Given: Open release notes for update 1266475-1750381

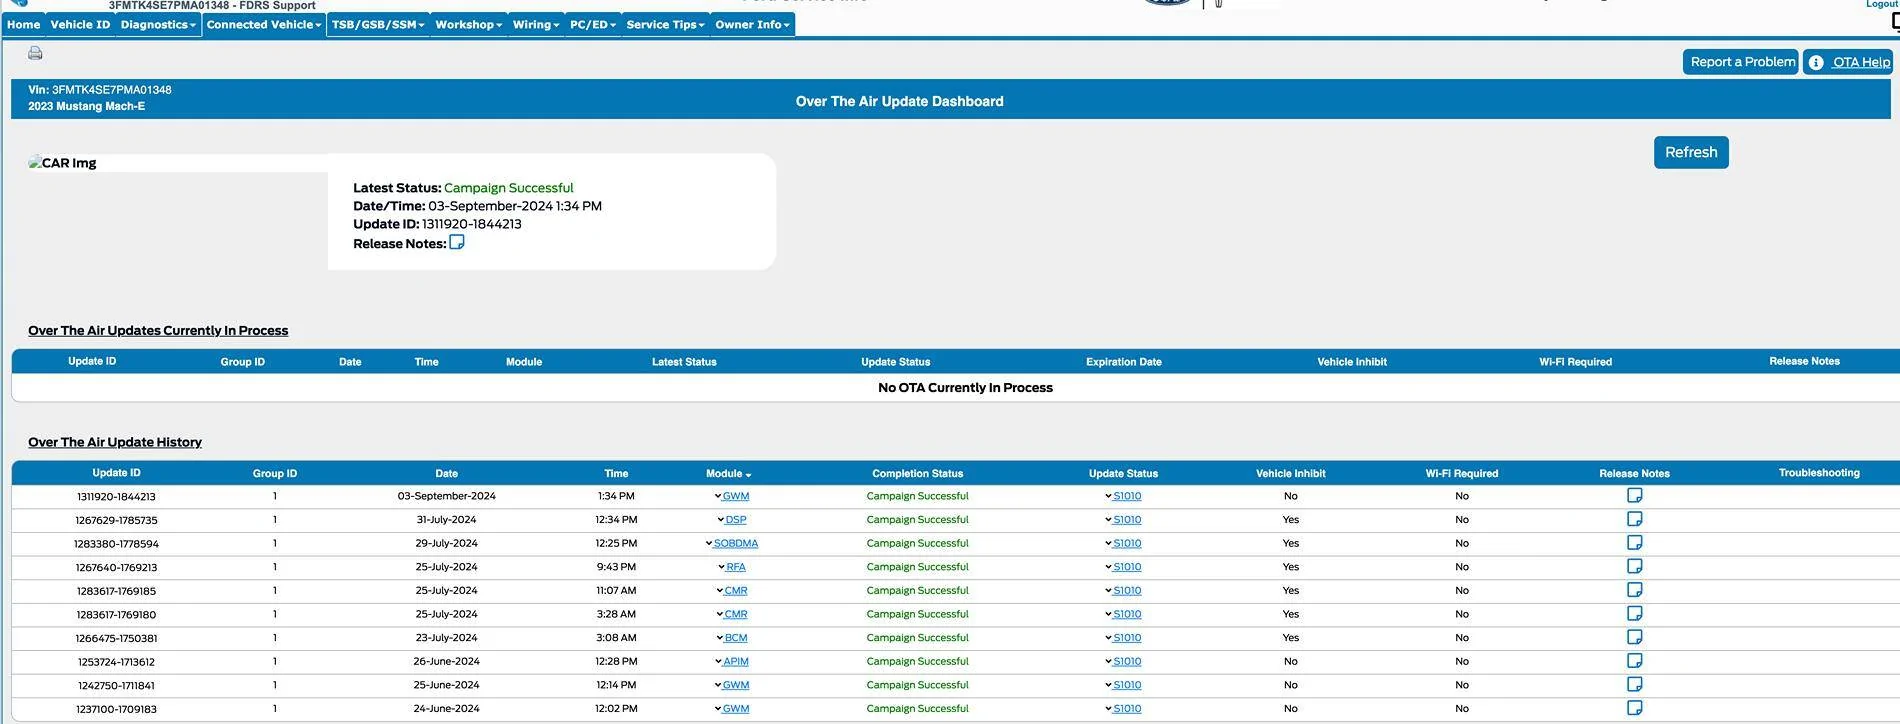Looking at the screenshot, I should click(1635, 637).
